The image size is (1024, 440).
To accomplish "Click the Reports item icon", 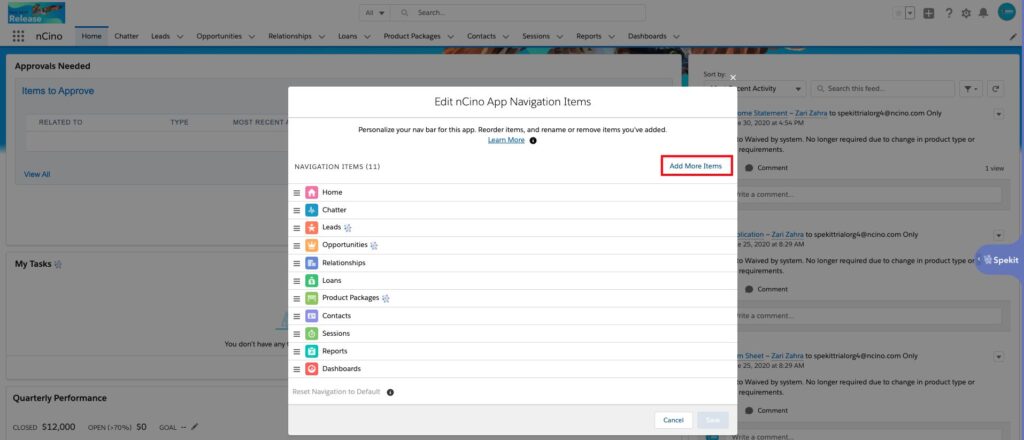I will [x=312, y=351].
